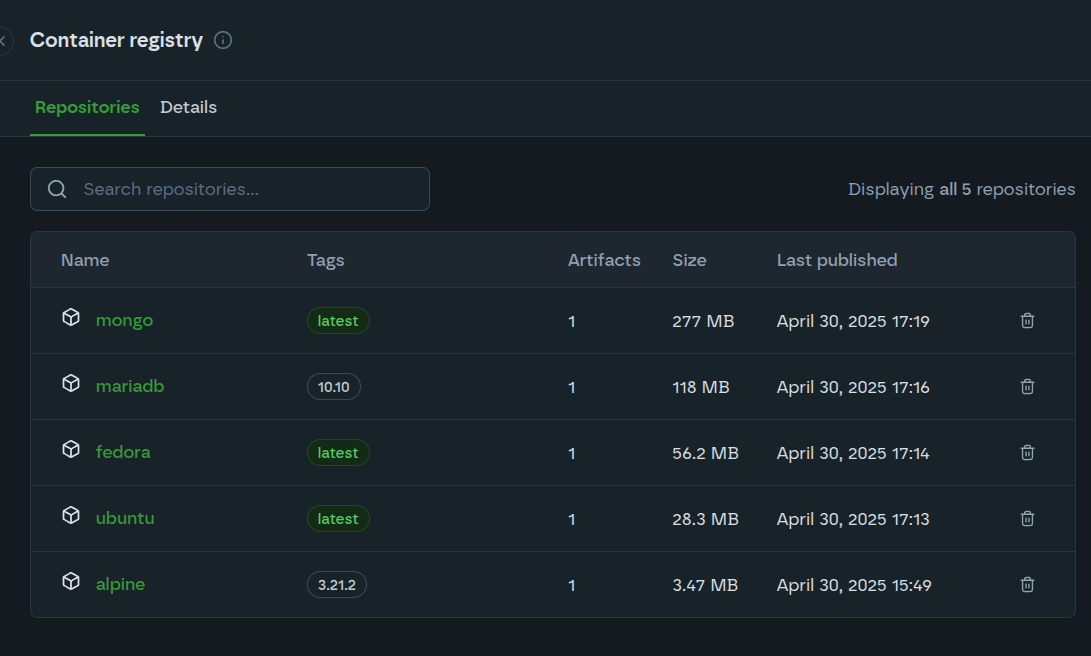Click the 3.21.2 tag badge on alpine
Image resolution: width=1091 pixels, height=656 pixels.
pyautogui.click(x=336, y=584)
